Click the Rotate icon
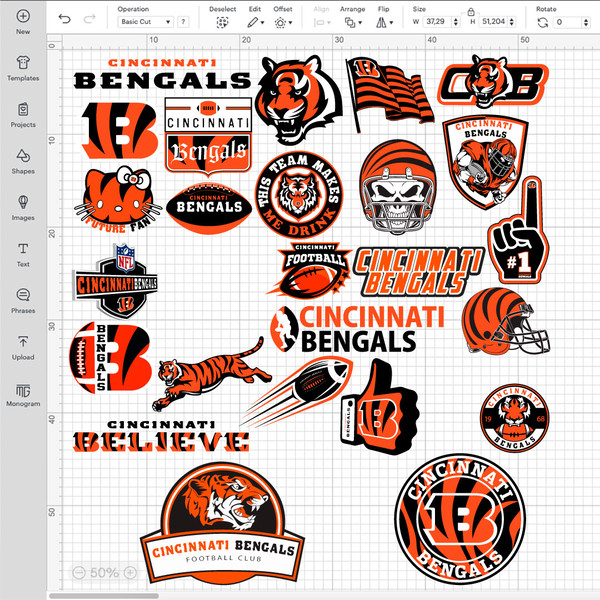Screen dimensions: 600x600 (x=543, y=23)
